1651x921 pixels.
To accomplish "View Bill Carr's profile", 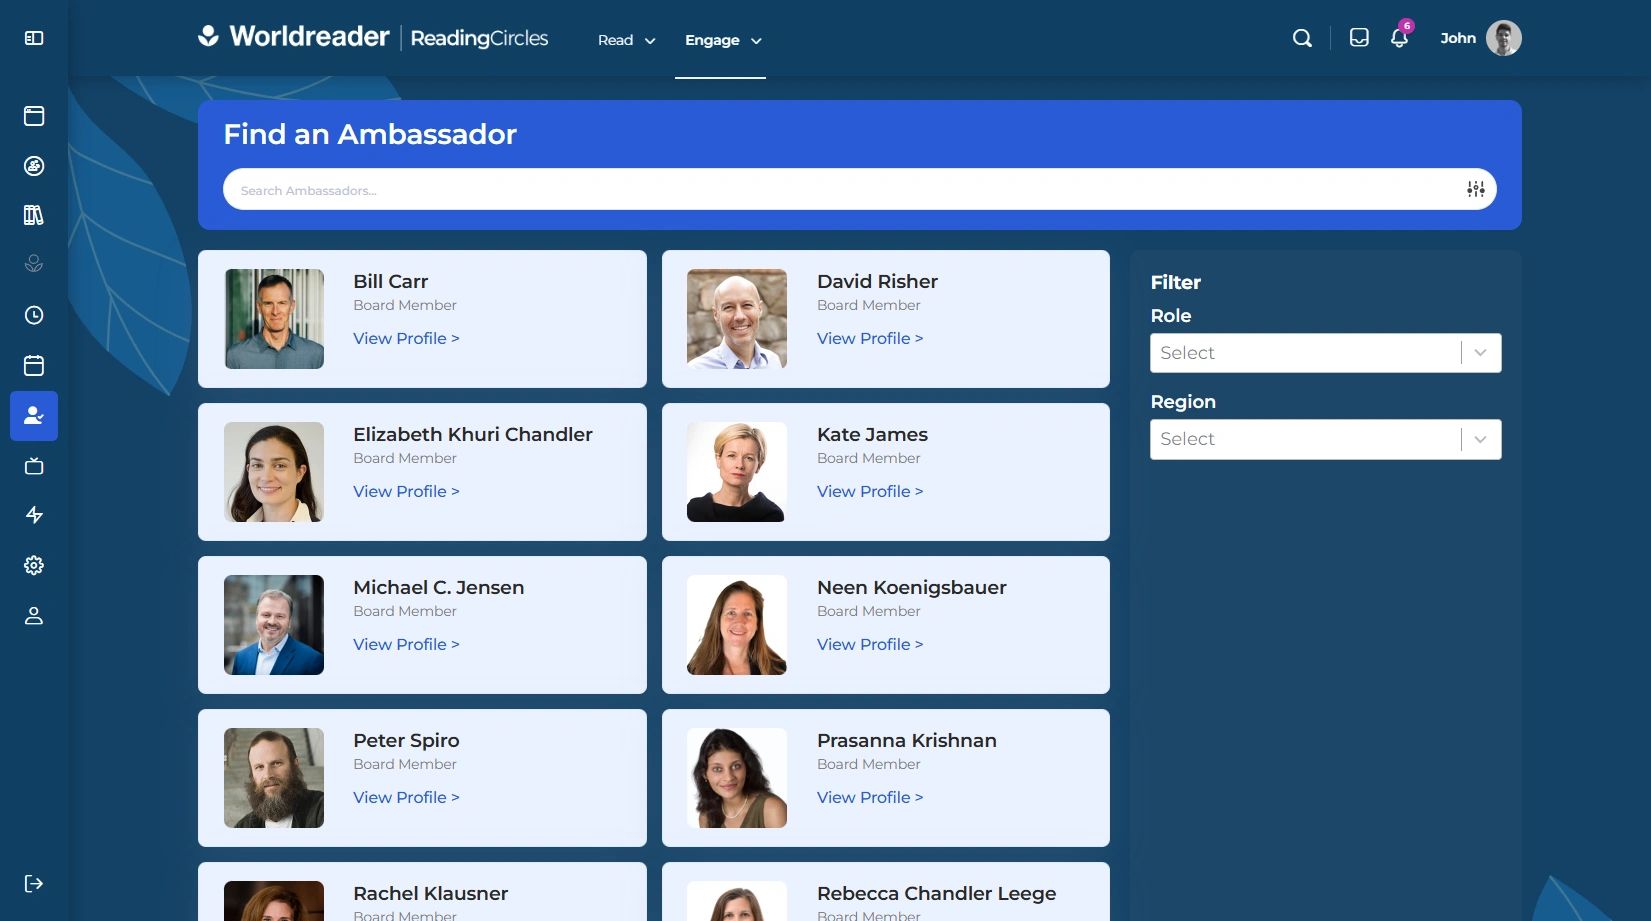I will (x=406, y=338).
